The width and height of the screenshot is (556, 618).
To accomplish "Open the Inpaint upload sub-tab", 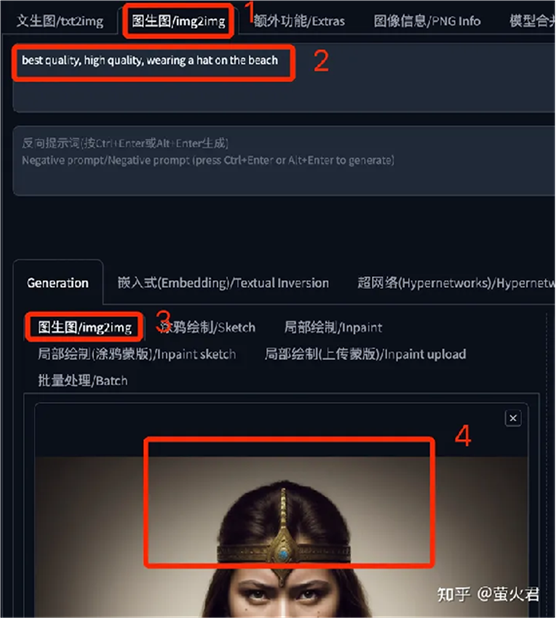I will pos(365,354).
